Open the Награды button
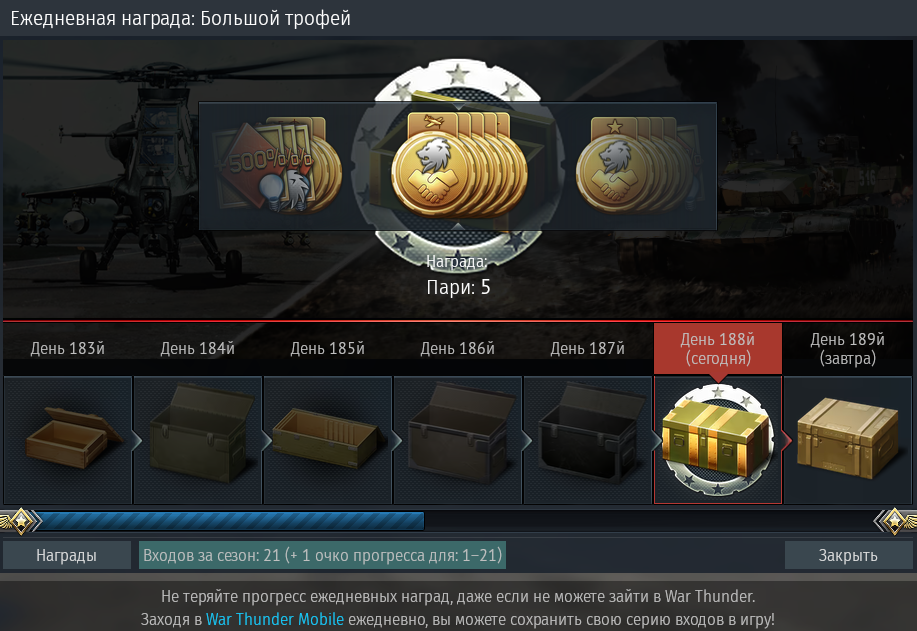 click(x=67, y=555)
